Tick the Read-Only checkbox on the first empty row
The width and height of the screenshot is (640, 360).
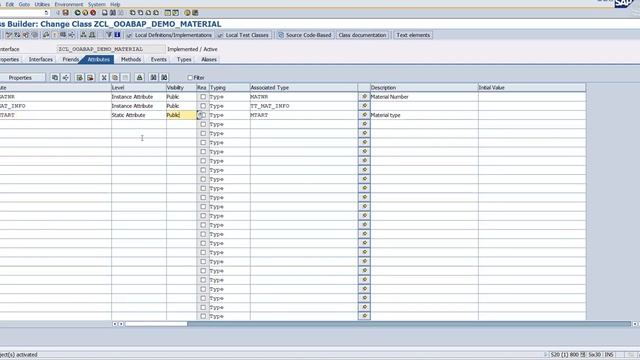pyautogui.click(x=203, y=124)
